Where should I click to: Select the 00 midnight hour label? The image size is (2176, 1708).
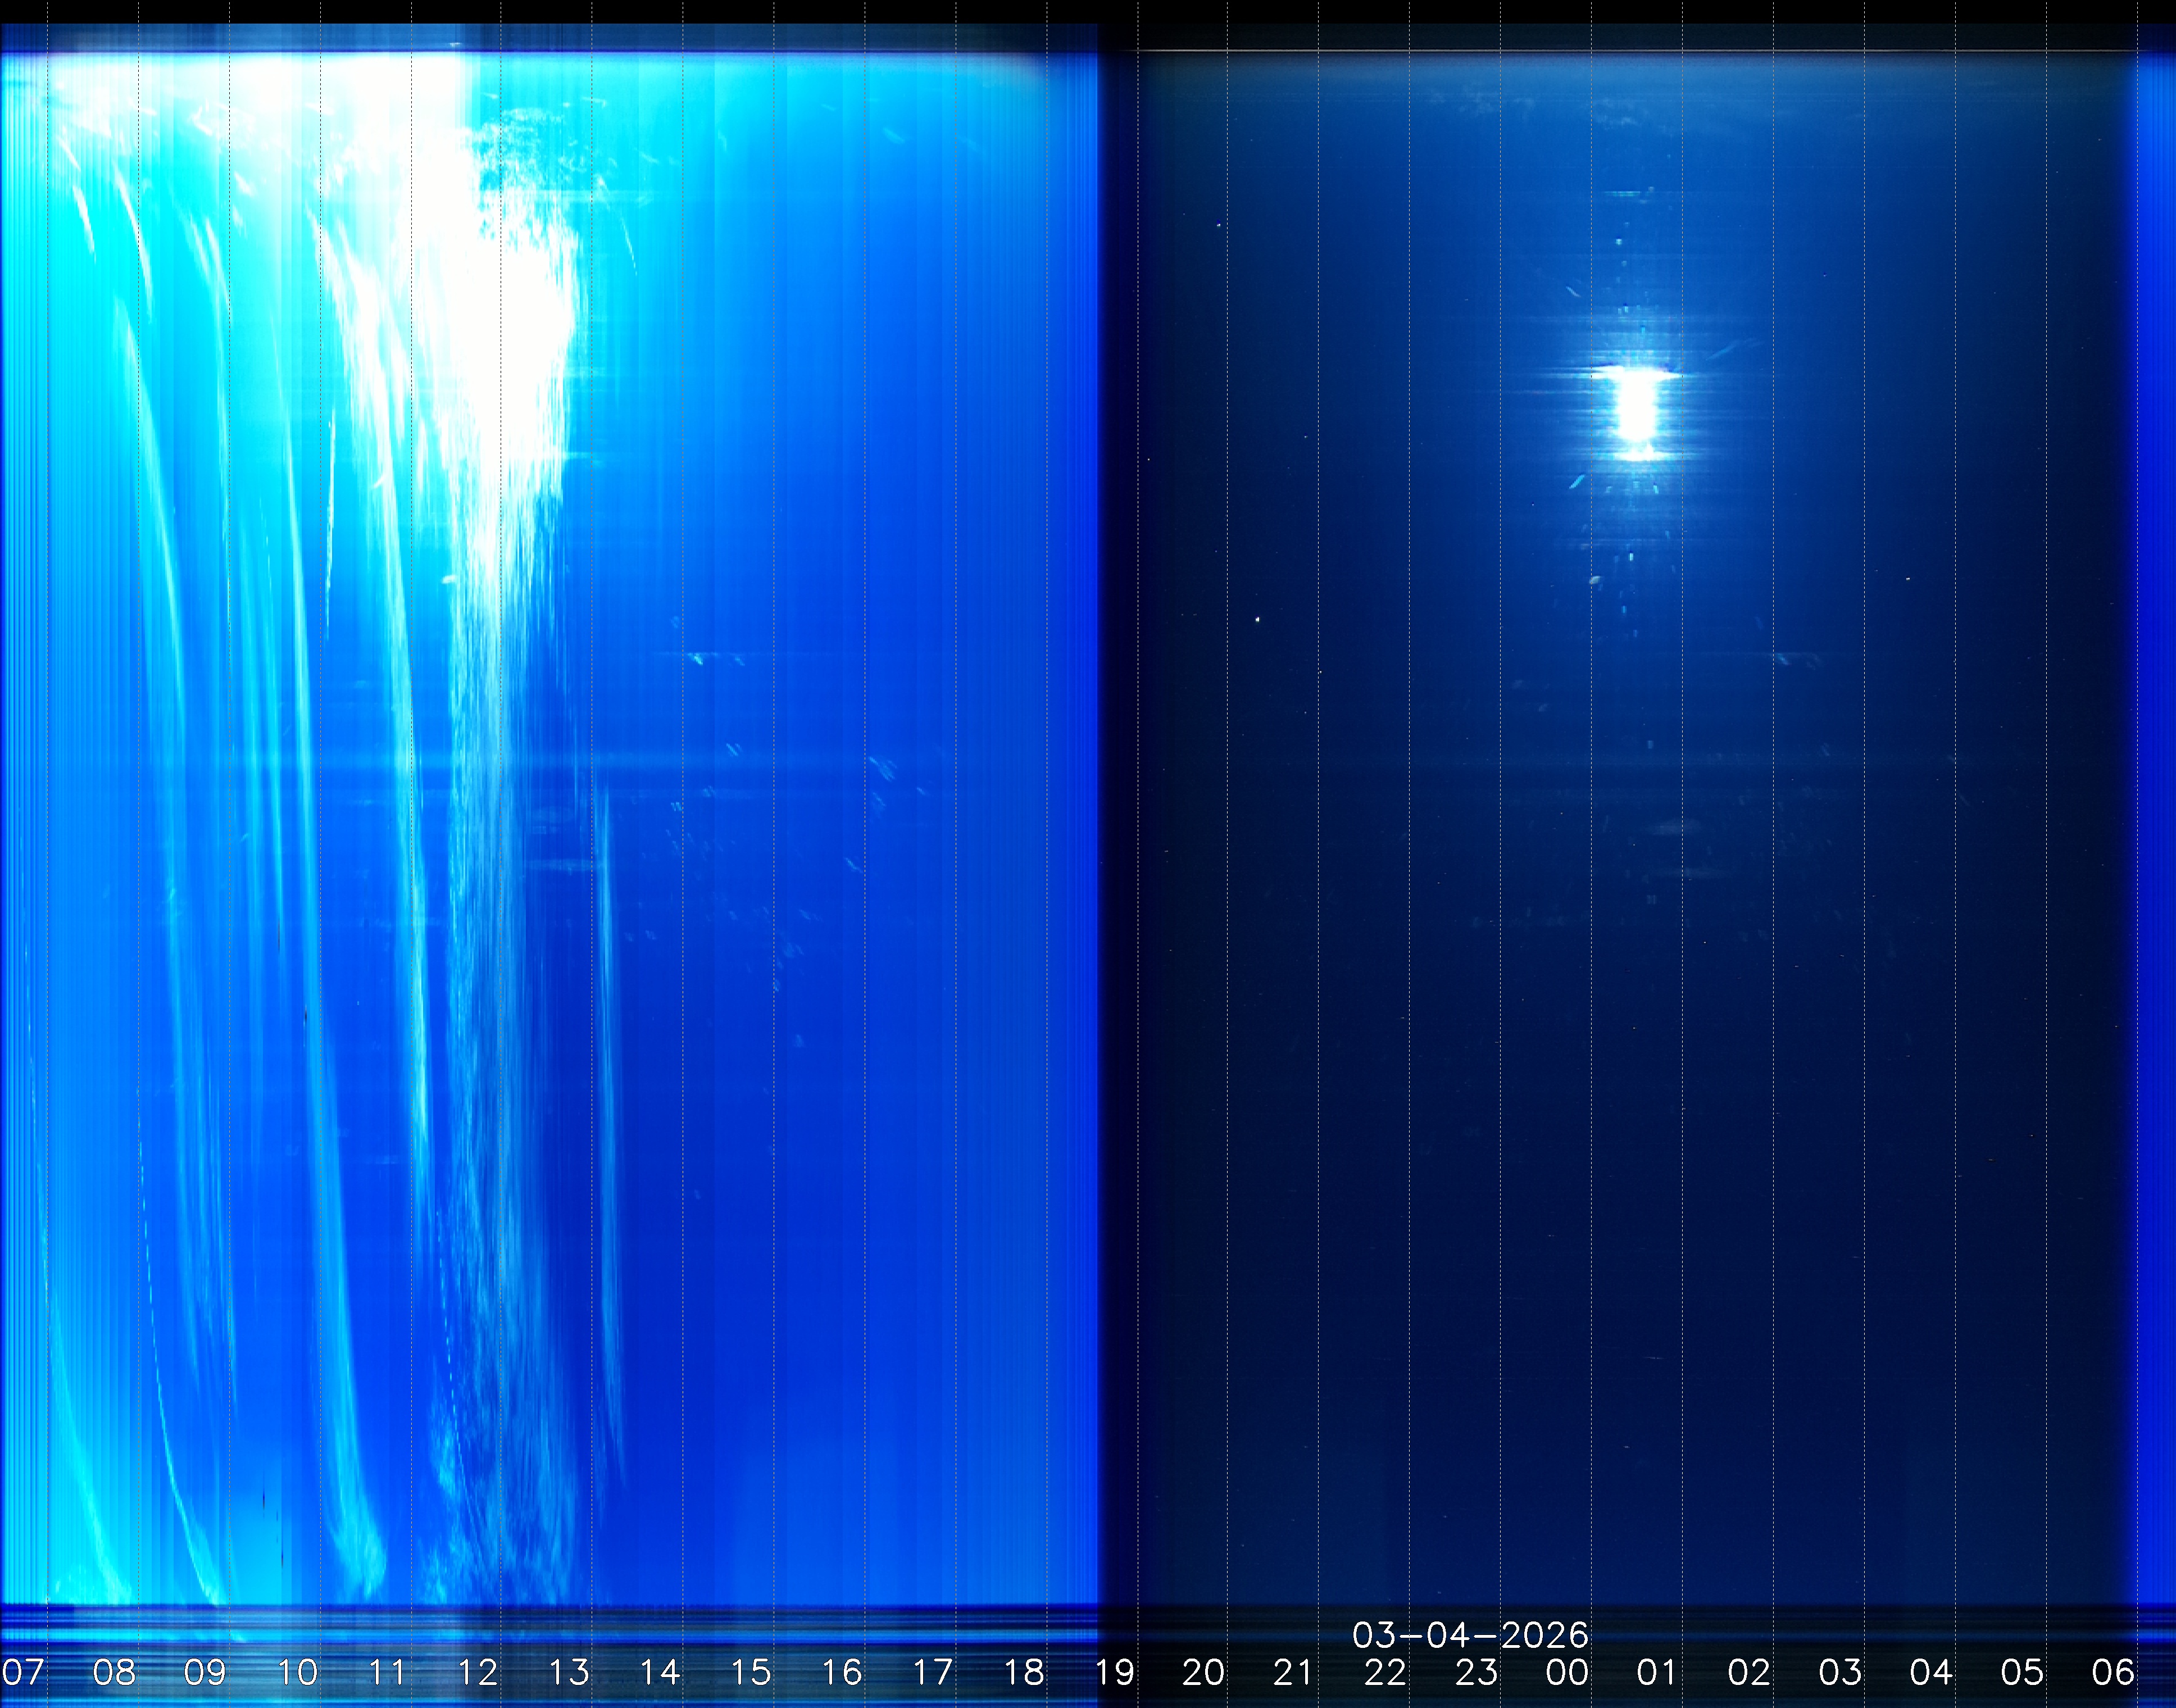tap(1567, 1672)
